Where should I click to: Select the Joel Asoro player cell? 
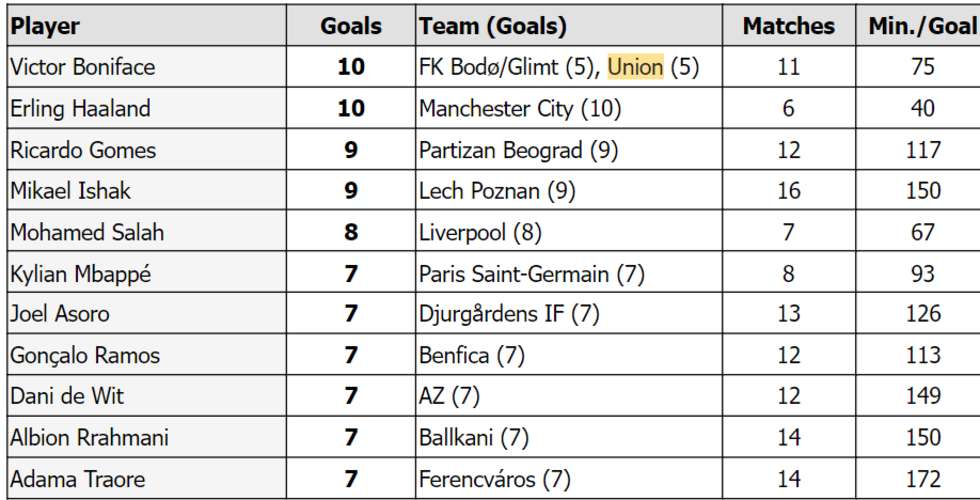[x=60, y=314]
